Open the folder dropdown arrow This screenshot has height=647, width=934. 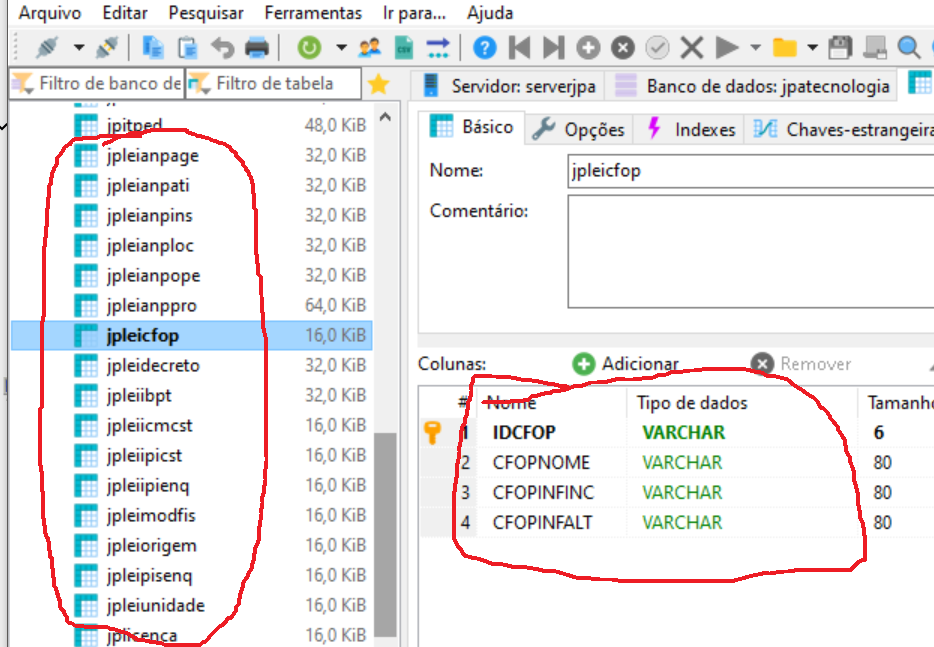pyautogui.click(x=812, y=47)
